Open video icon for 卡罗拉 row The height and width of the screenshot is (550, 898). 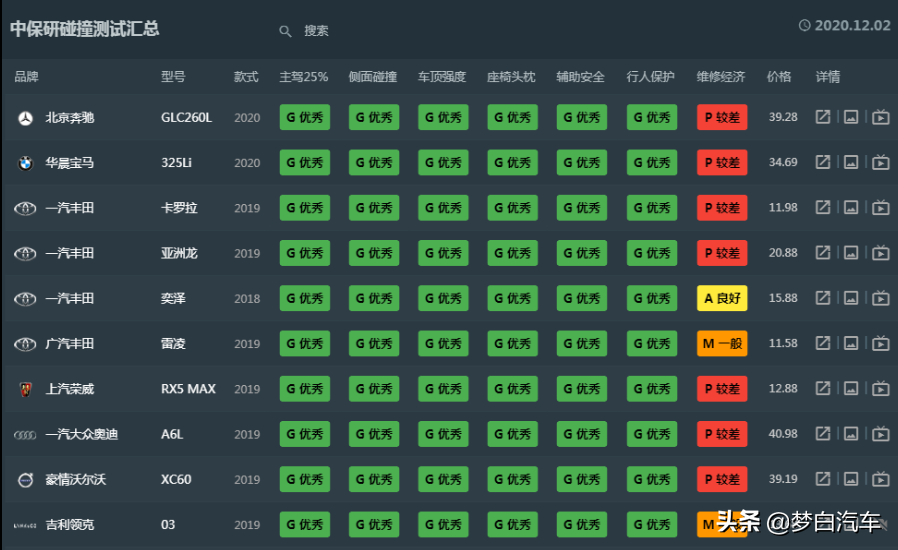pyautogui.click(x=880, y=207)
